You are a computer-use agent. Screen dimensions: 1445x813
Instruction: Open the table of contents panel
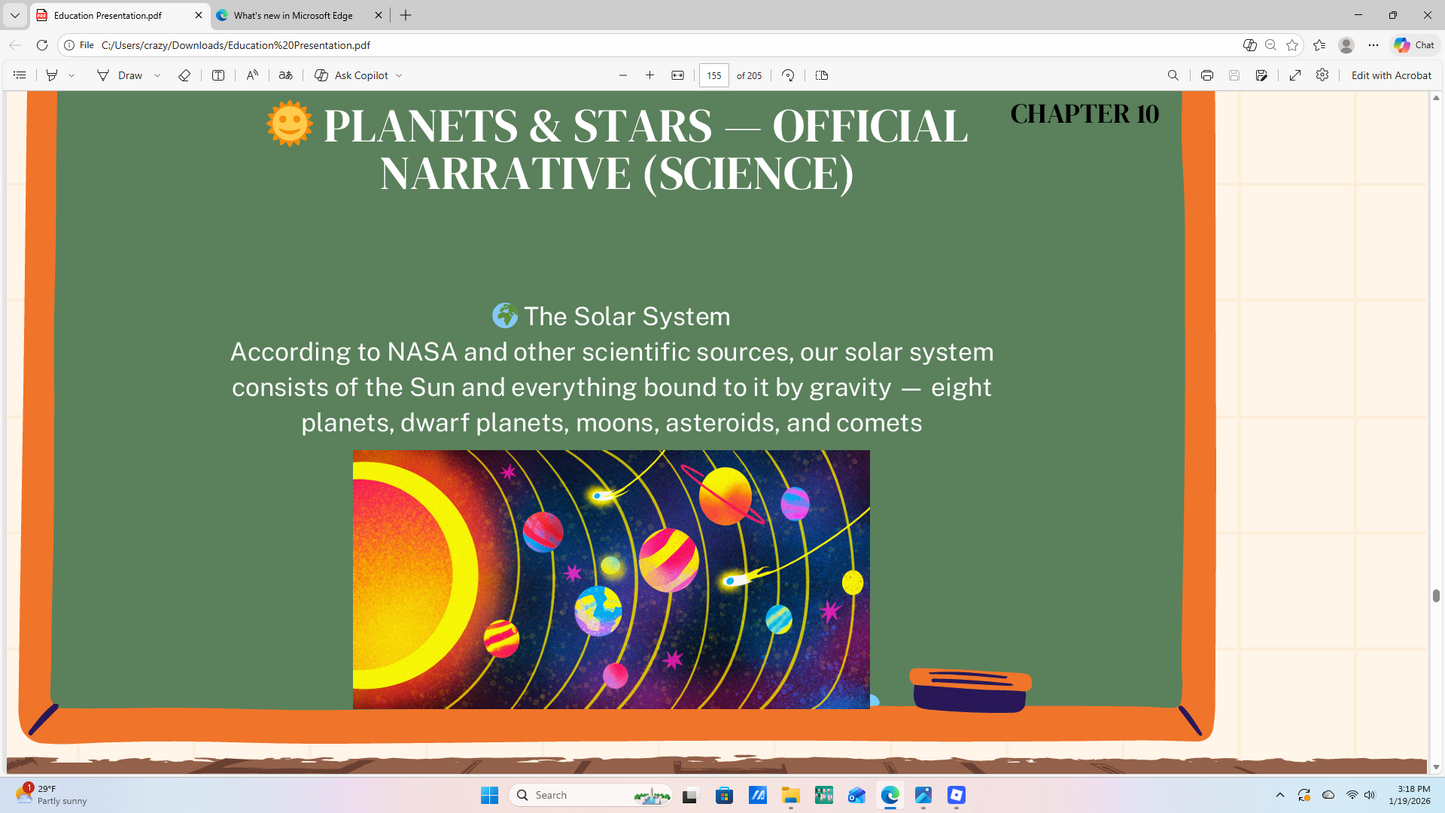(20, 75)
